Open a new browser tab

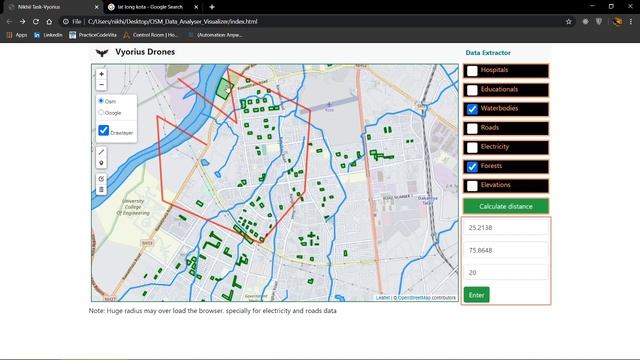click(x=212, y=7)
